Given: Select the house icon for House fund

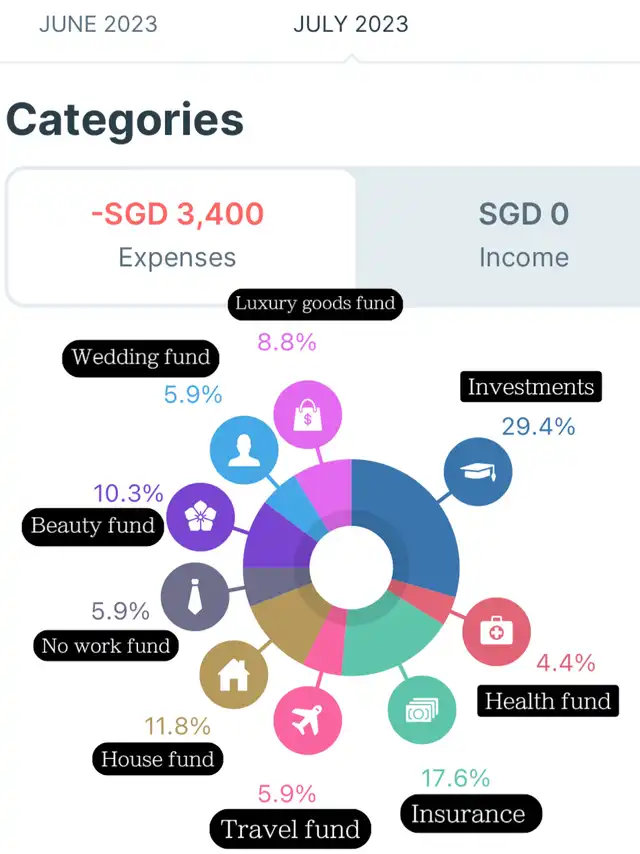Looking at the screenshot, I should (234, 675).
